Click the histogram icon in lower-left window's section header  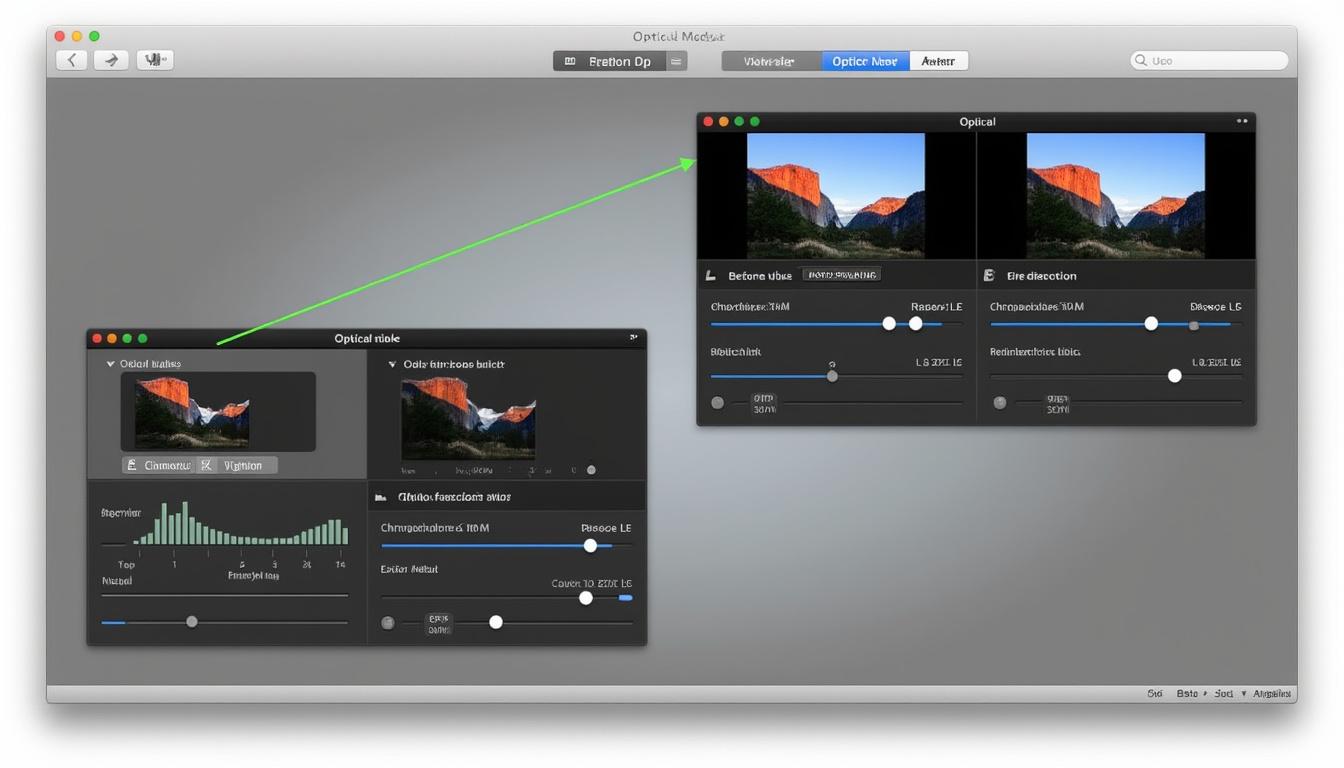[x=381, y=497]
